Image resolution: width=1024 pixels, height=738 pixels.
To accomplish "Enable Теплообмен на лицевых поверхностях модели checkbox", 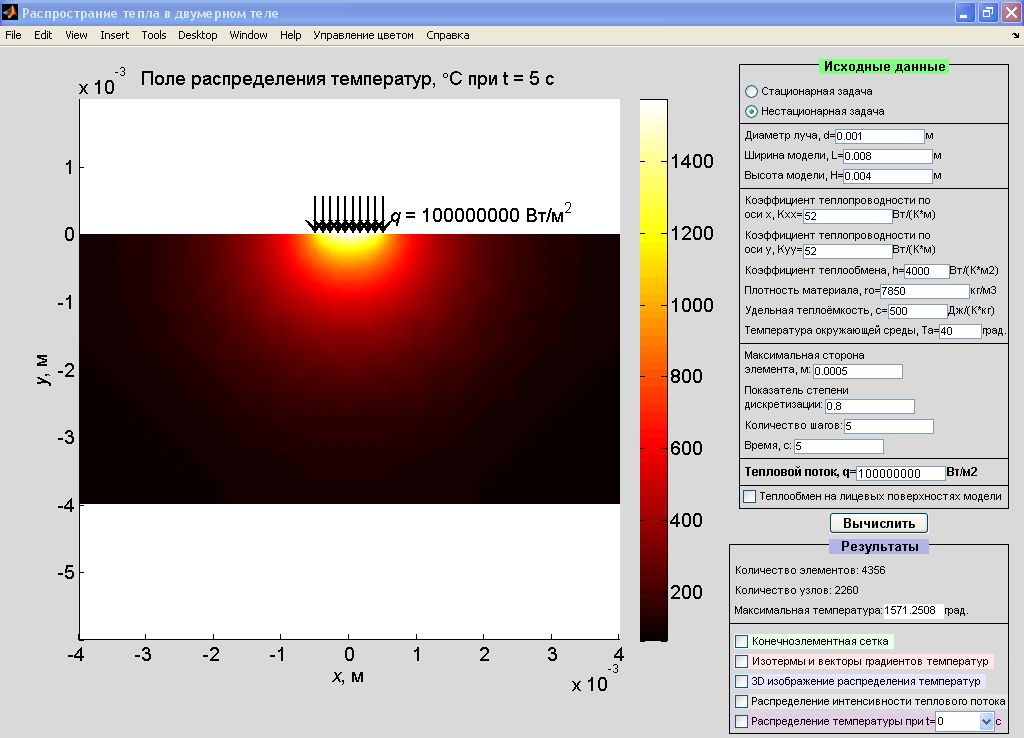I will [750, 496].
